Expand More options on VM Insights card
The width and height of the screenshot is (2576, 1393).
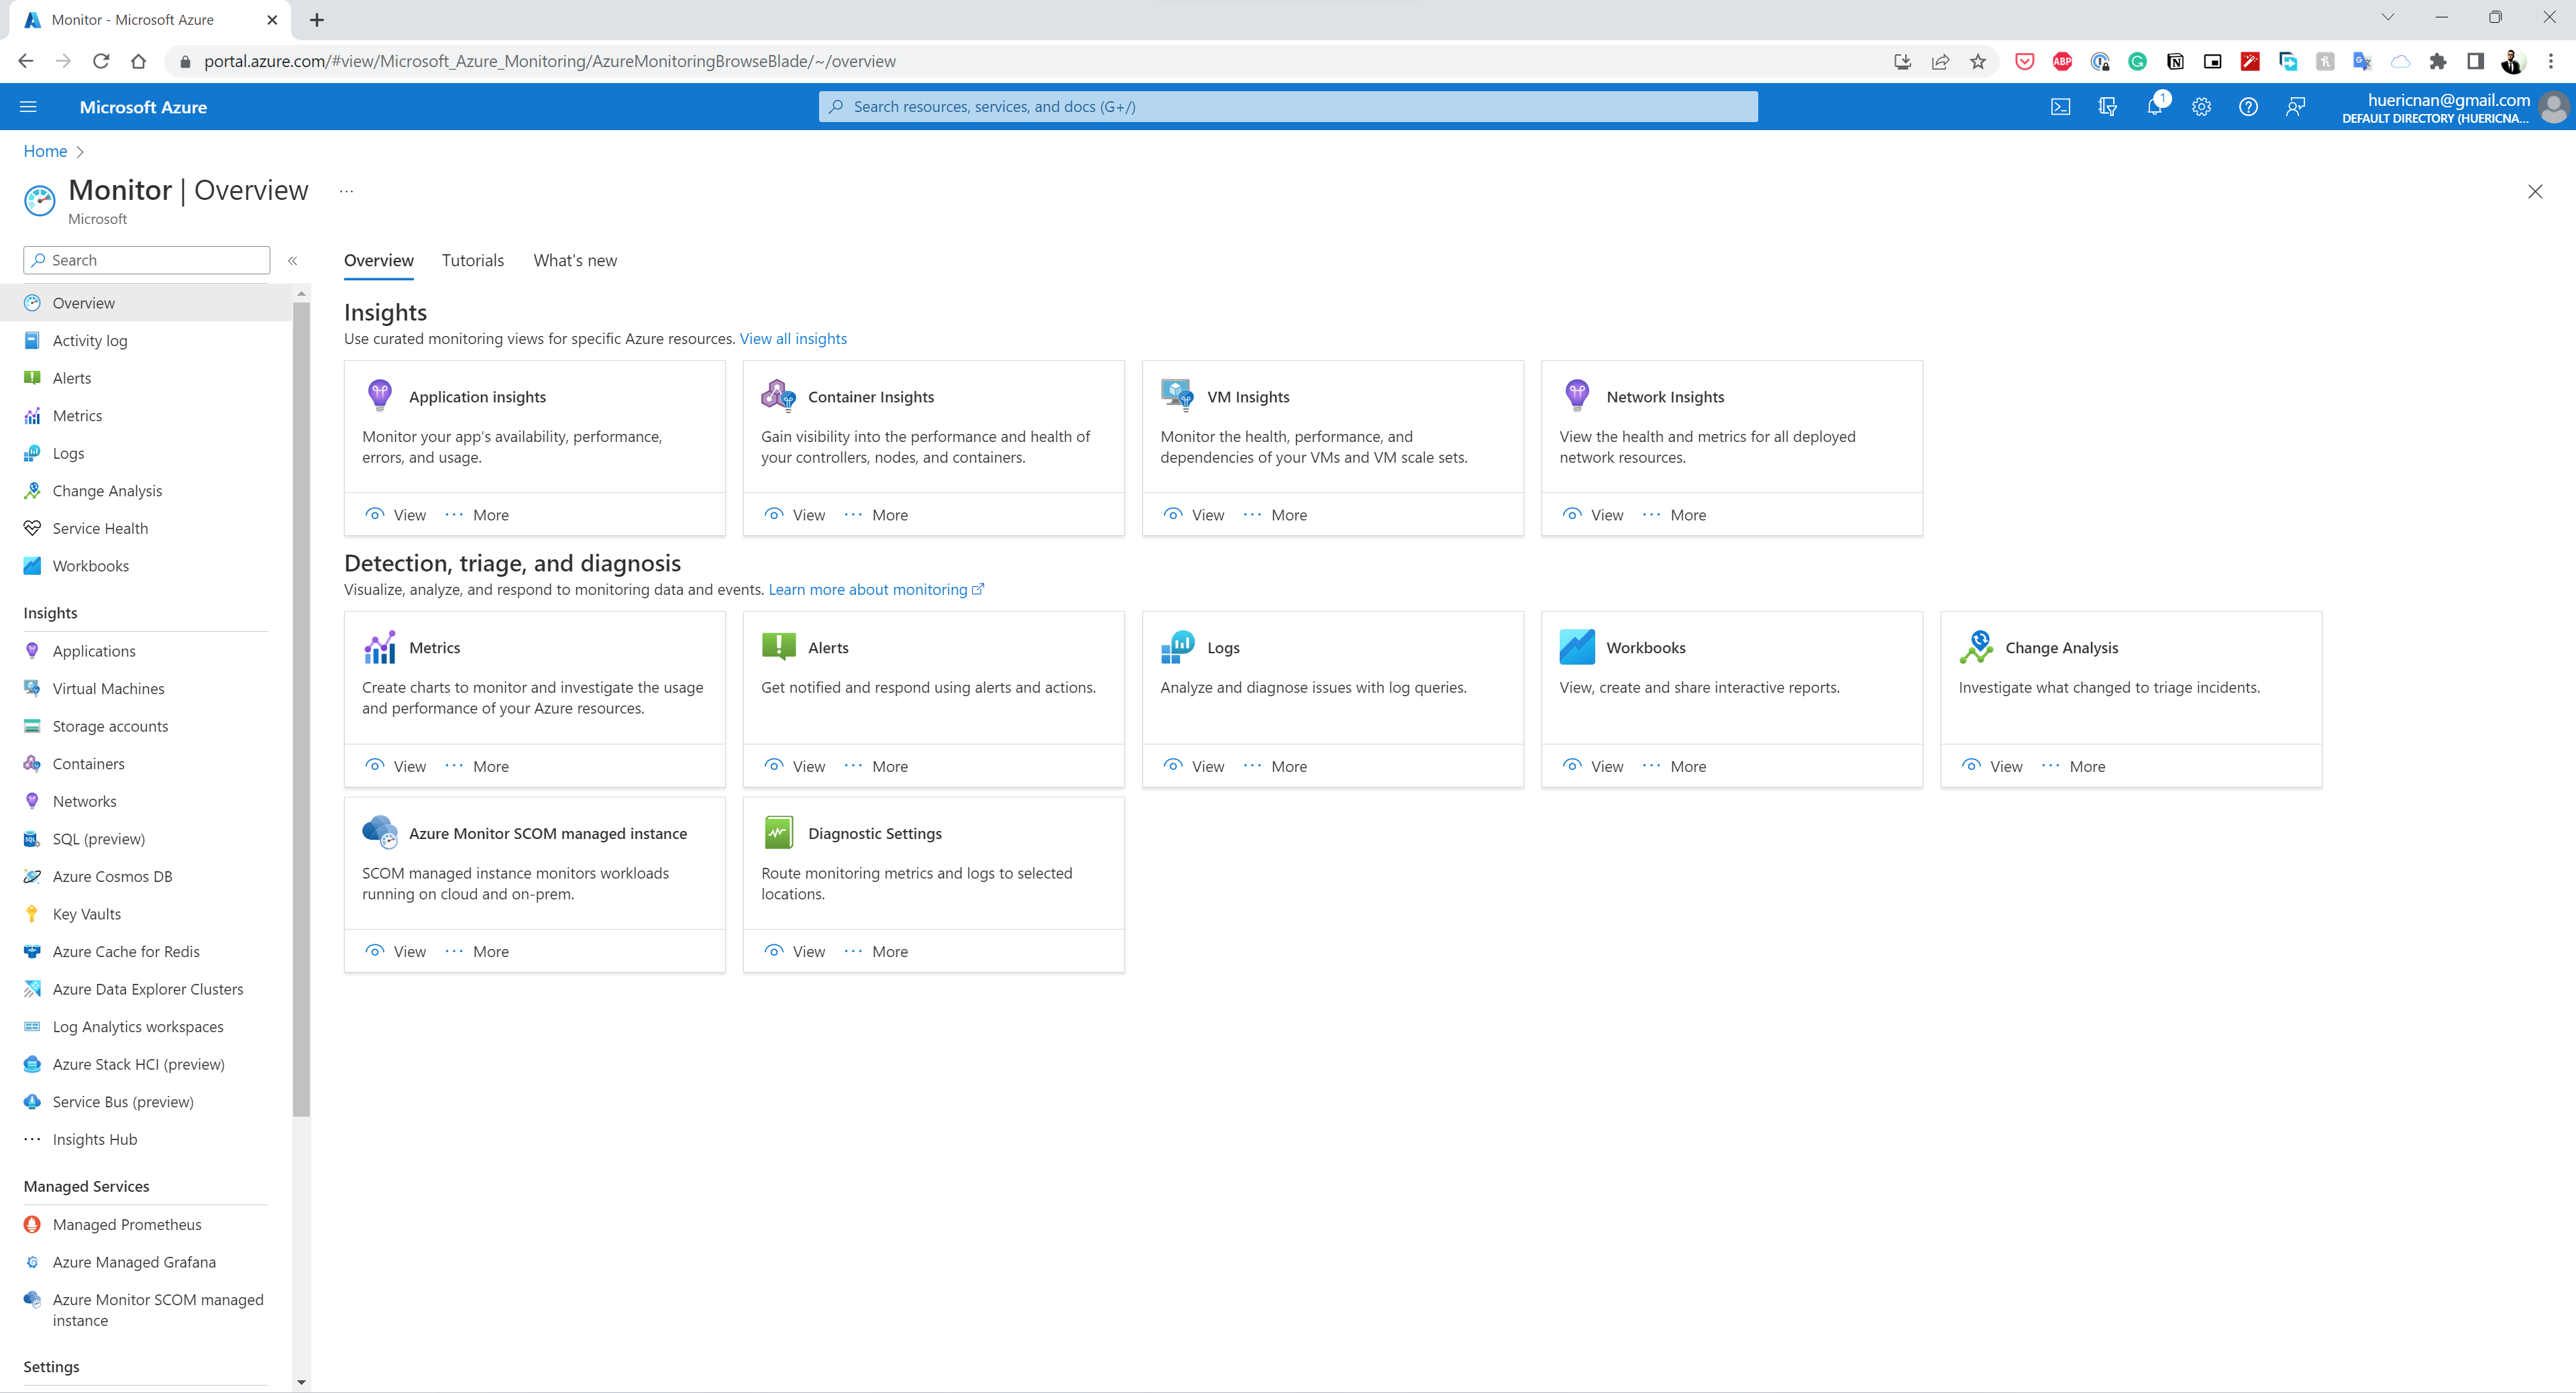pos(1275,515)
